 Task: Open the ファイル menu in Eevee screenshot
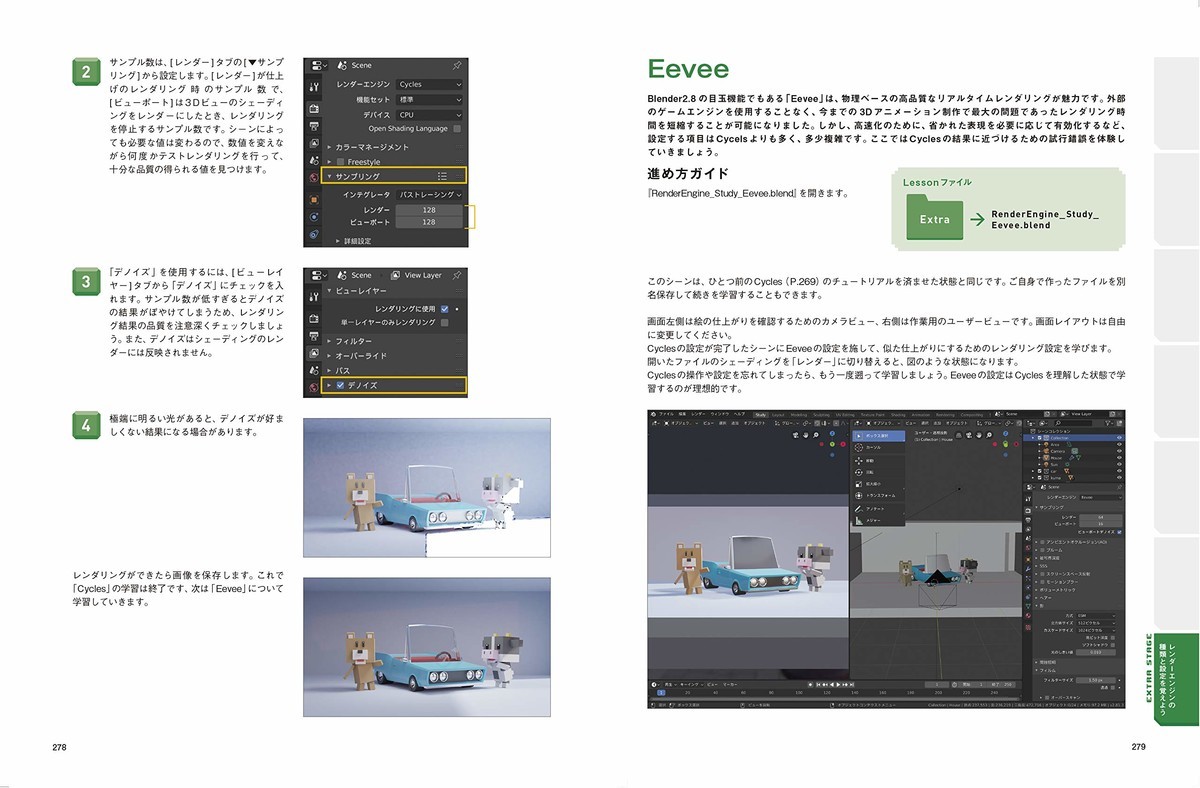tap(666, 414)
